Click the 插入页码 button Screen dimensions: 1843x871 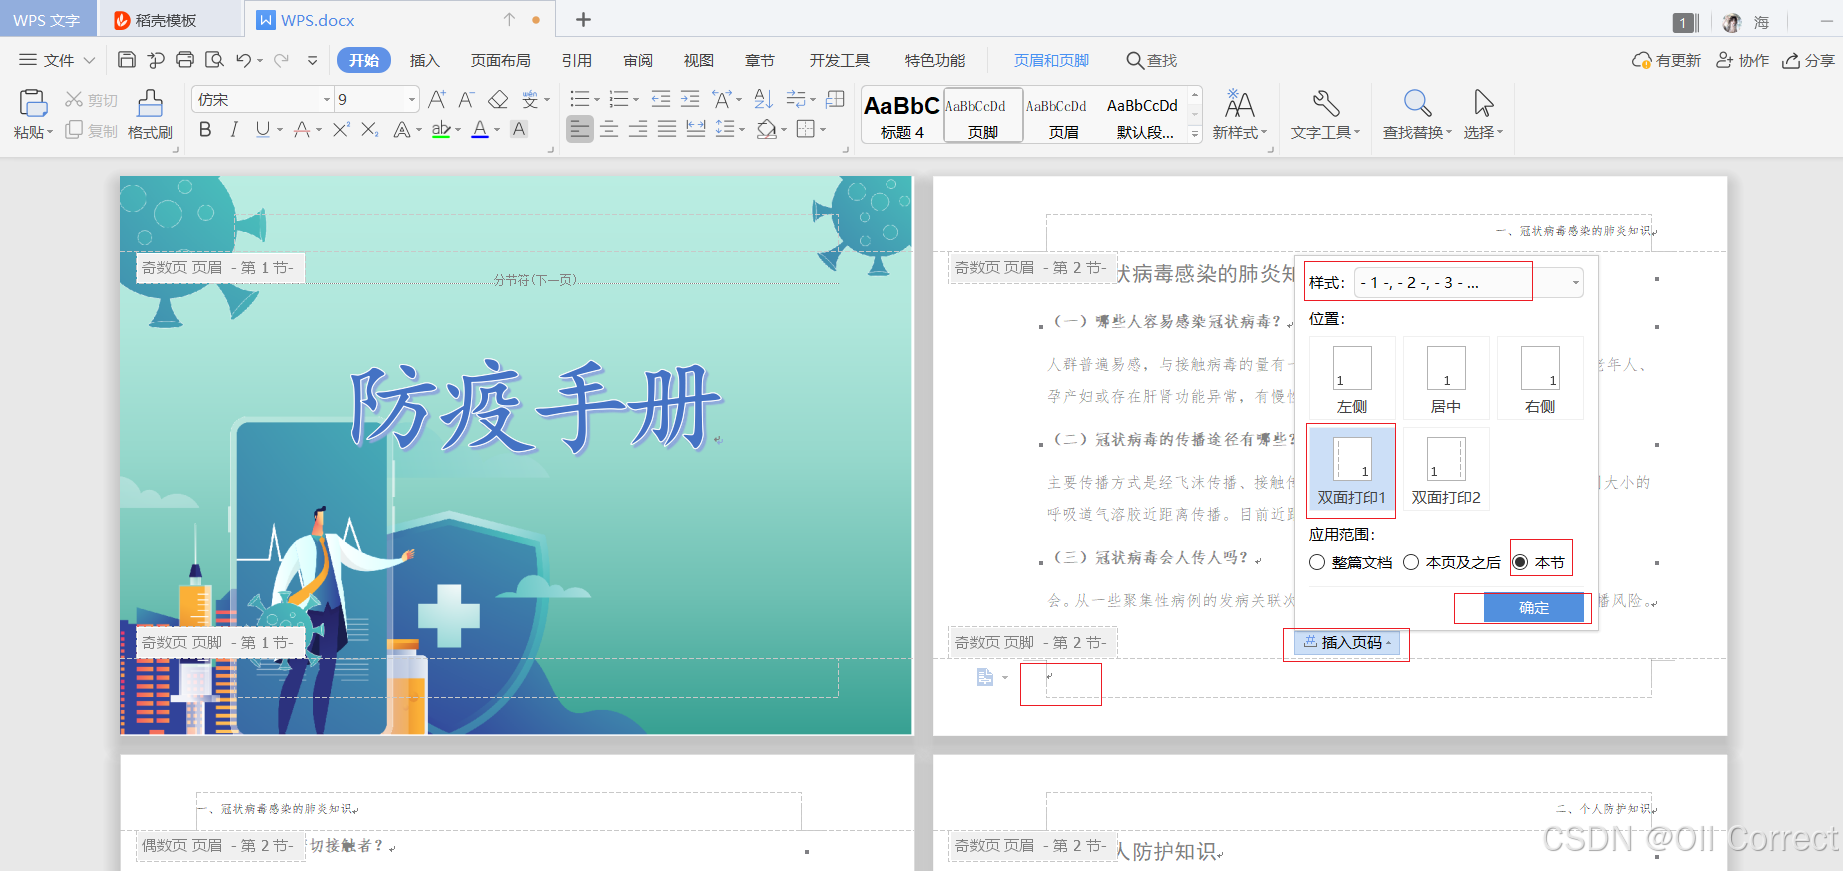1348,642
